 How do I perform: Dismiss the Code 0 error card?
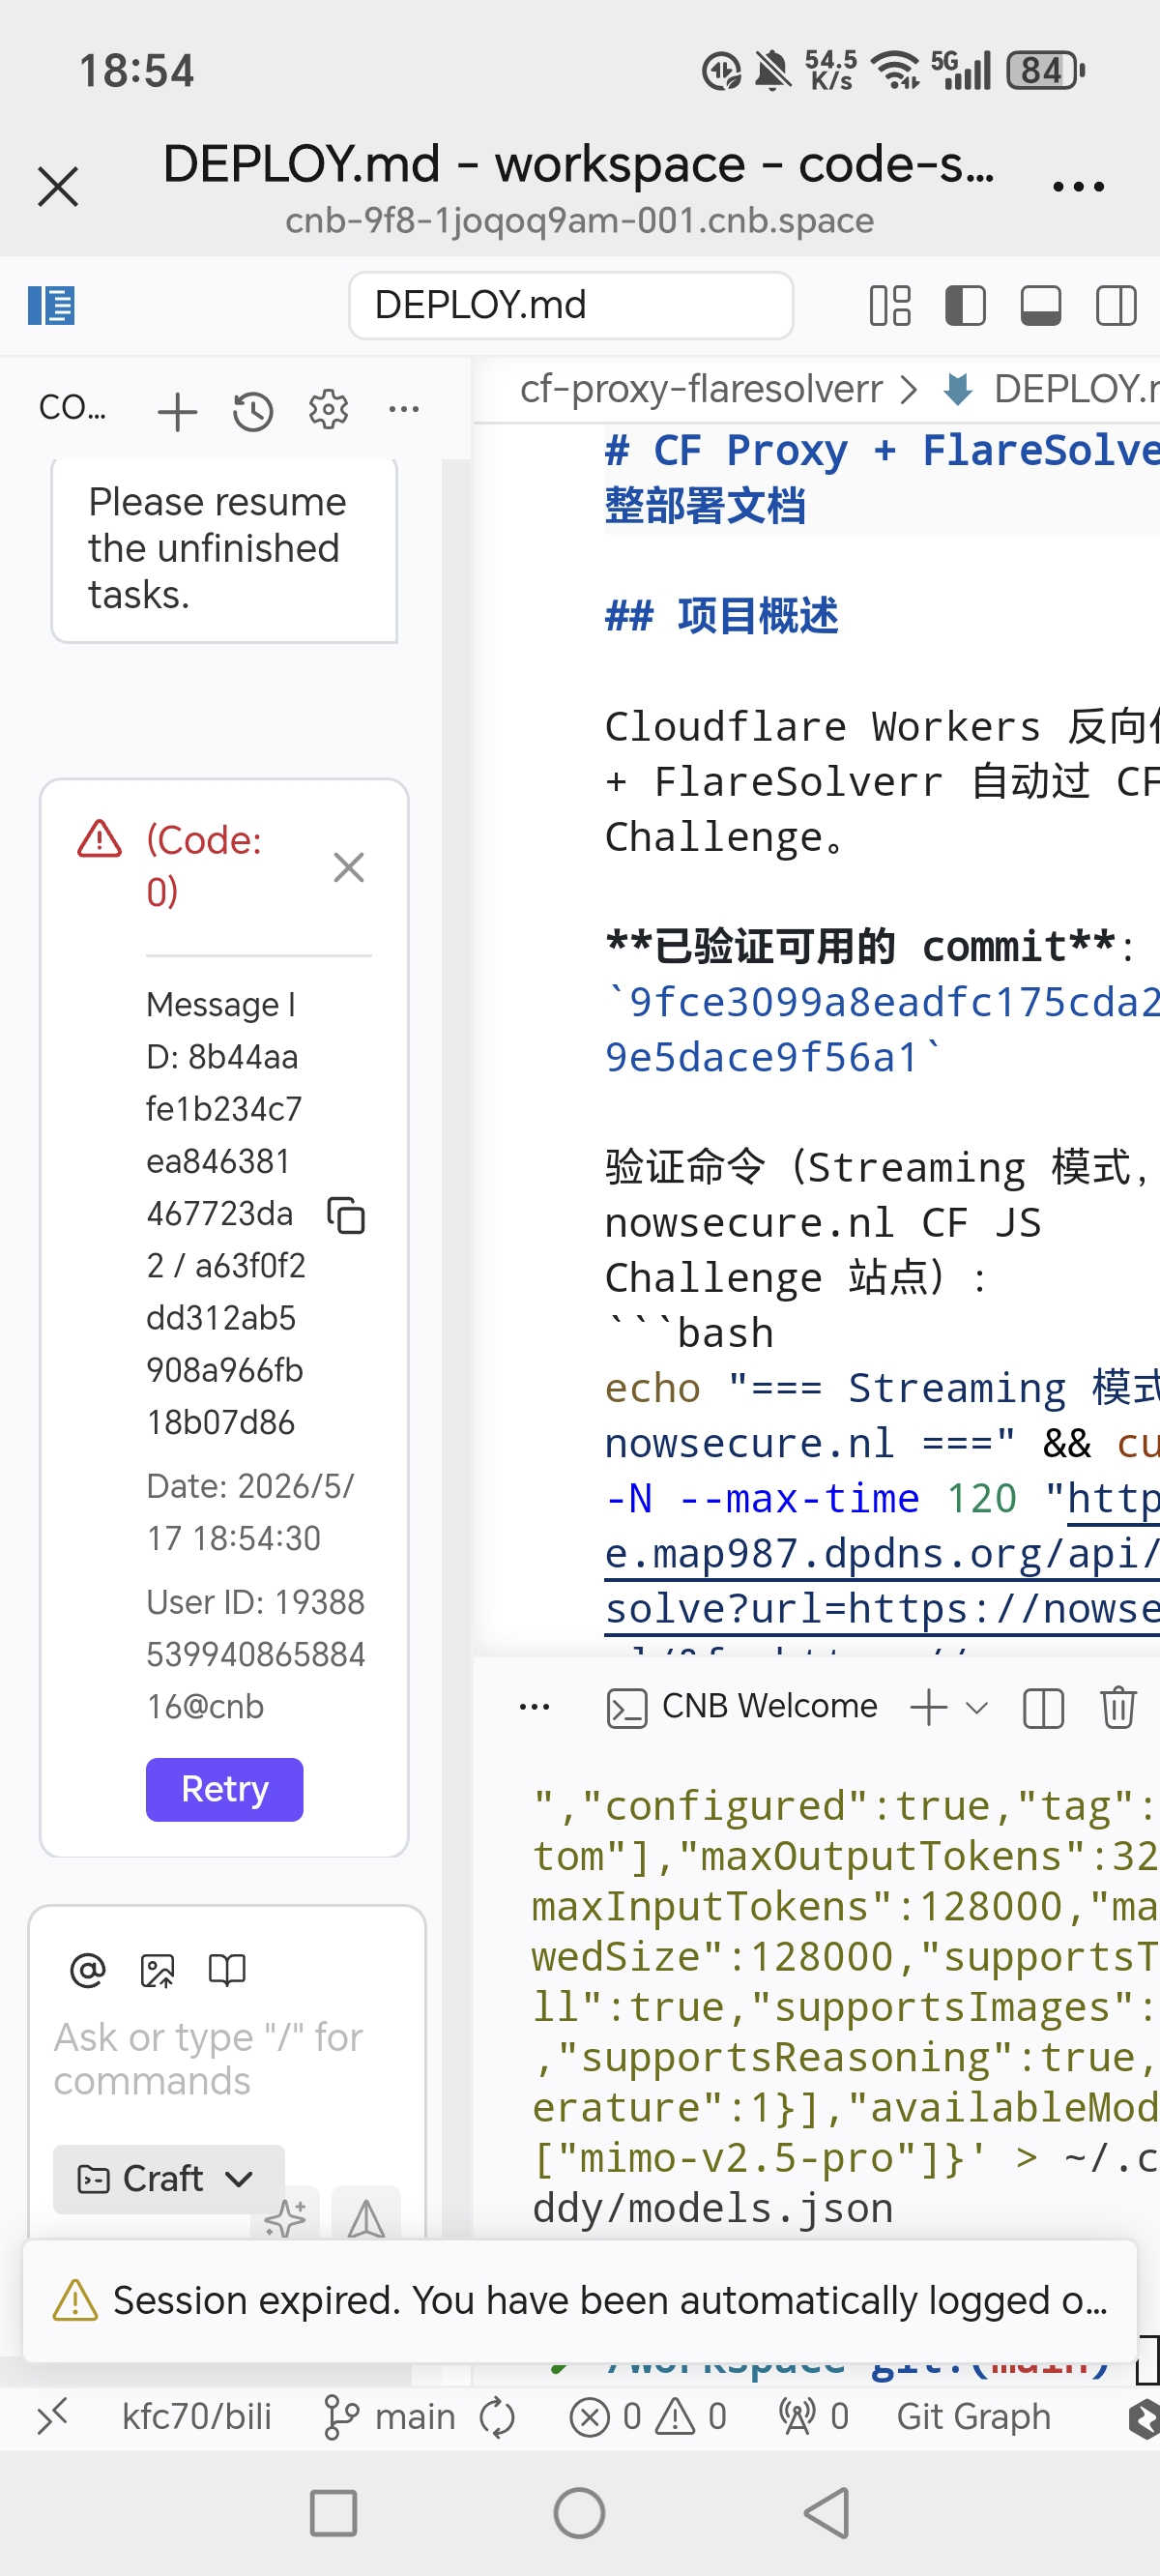pos(348,866)
